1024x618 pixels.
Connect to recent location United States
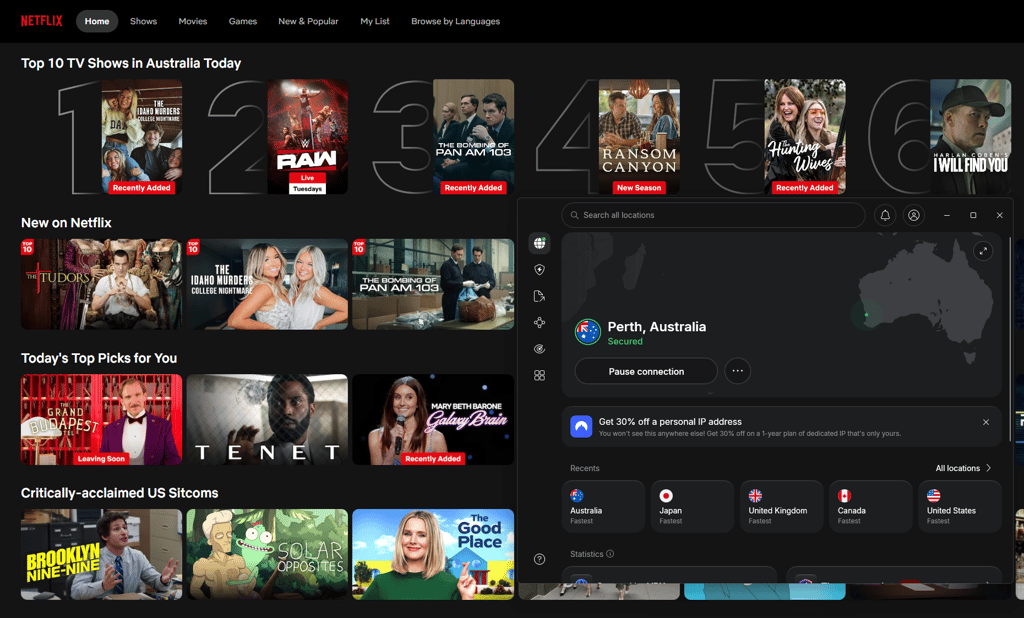[x=960, y=506]
